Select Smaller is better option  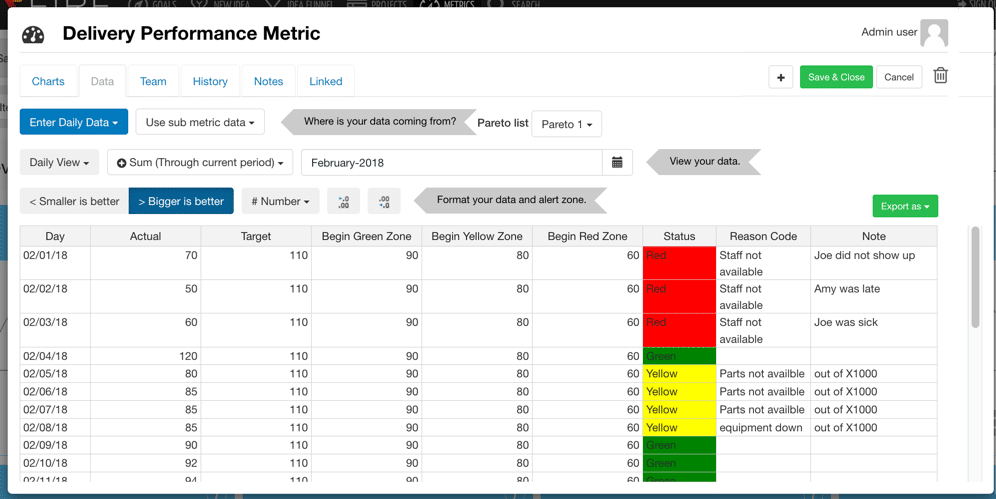point(74,201)
